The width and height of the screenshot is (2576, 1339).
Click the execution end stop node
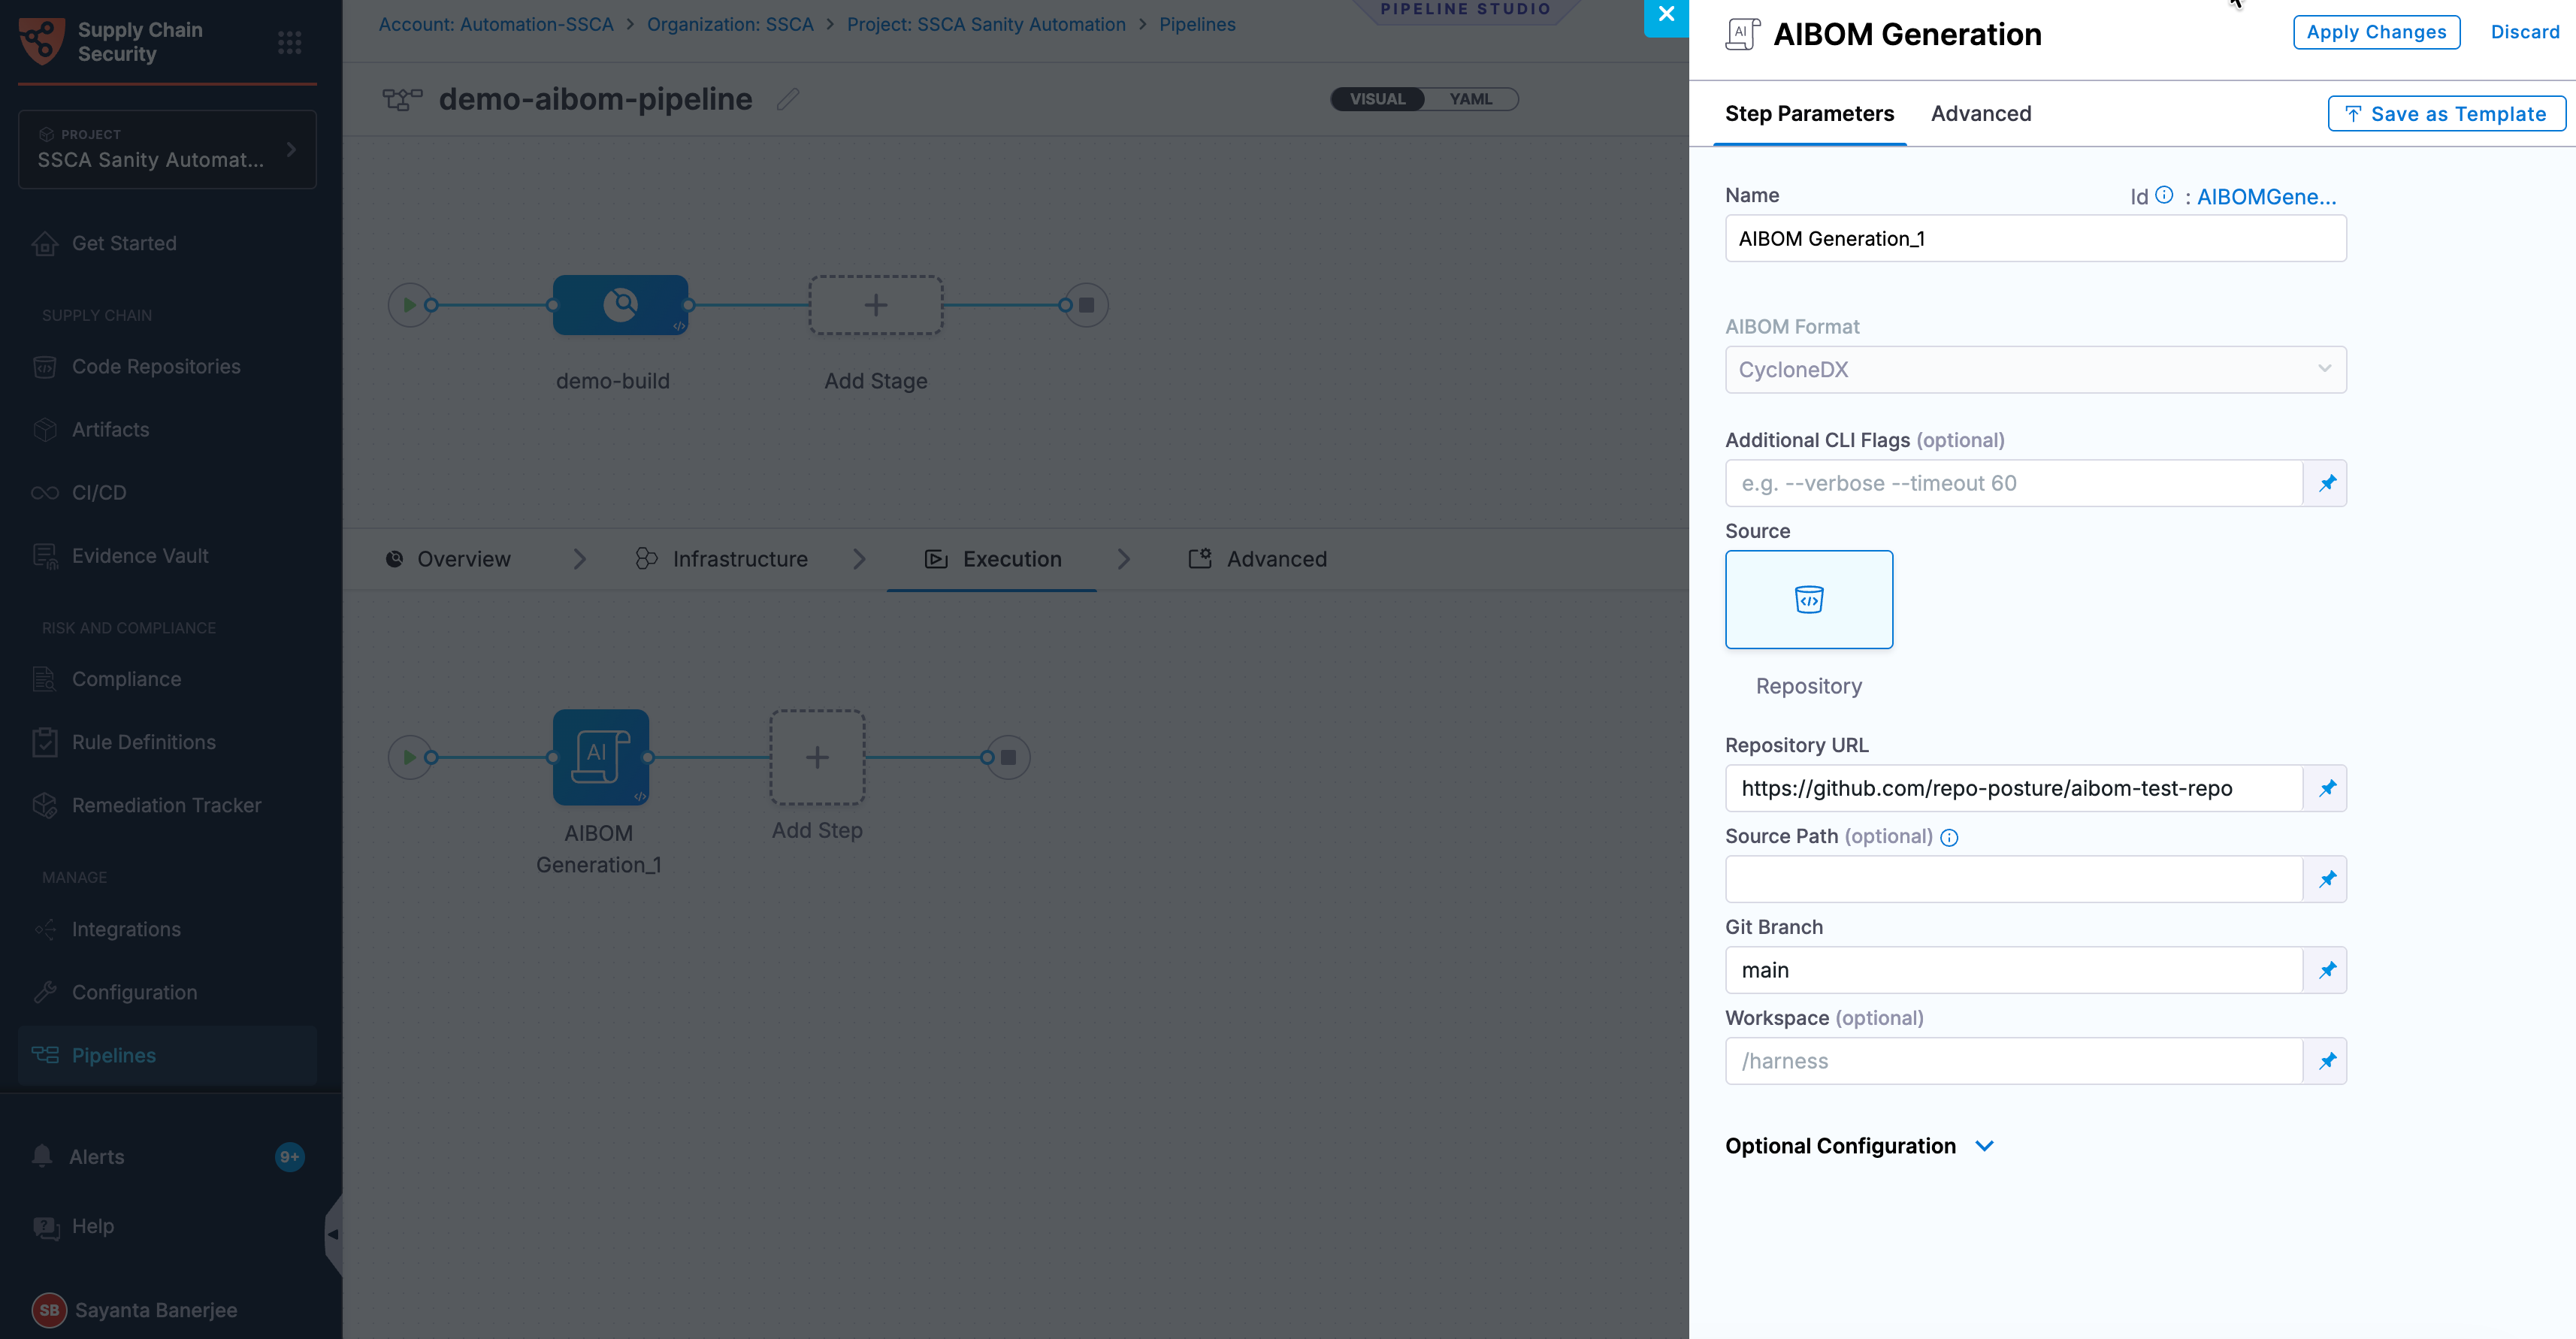[1009, 757]
